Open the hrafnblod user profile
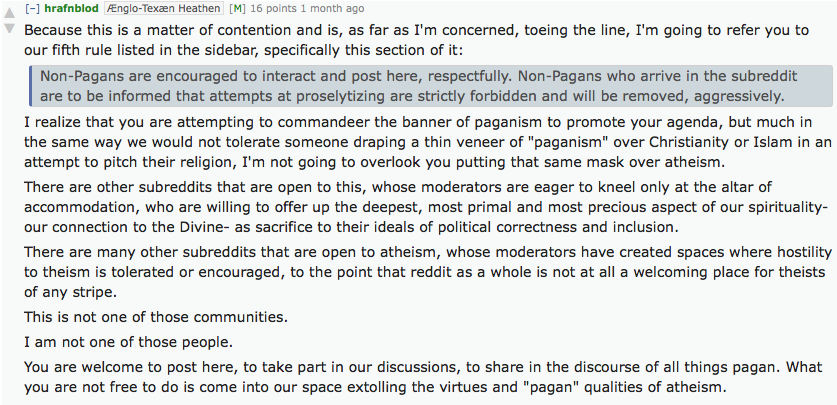The width and height of the screenshot is (837, 405). [x=72, y=9]
